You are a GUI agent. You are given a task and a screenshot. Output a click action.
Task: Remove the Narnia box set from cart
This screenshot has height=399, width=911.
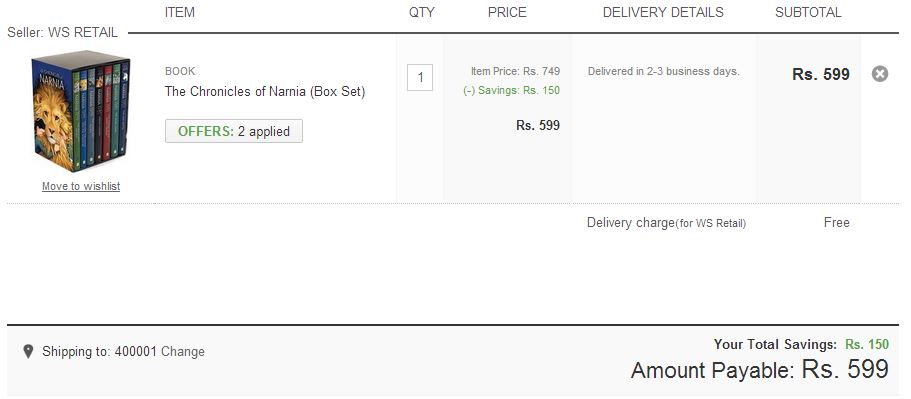pyautogui.click(x=880, y=74)
